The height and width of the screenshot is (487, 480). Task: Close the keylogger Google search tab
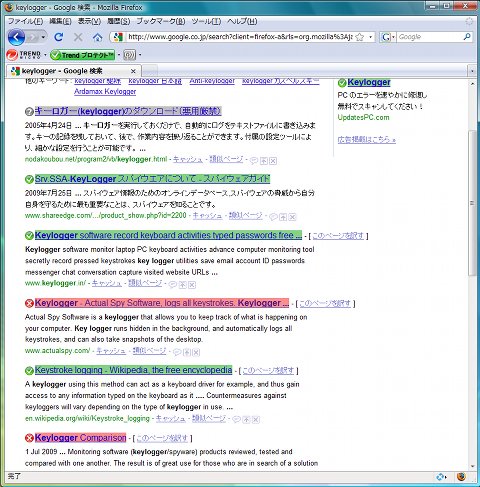(133, 71)
